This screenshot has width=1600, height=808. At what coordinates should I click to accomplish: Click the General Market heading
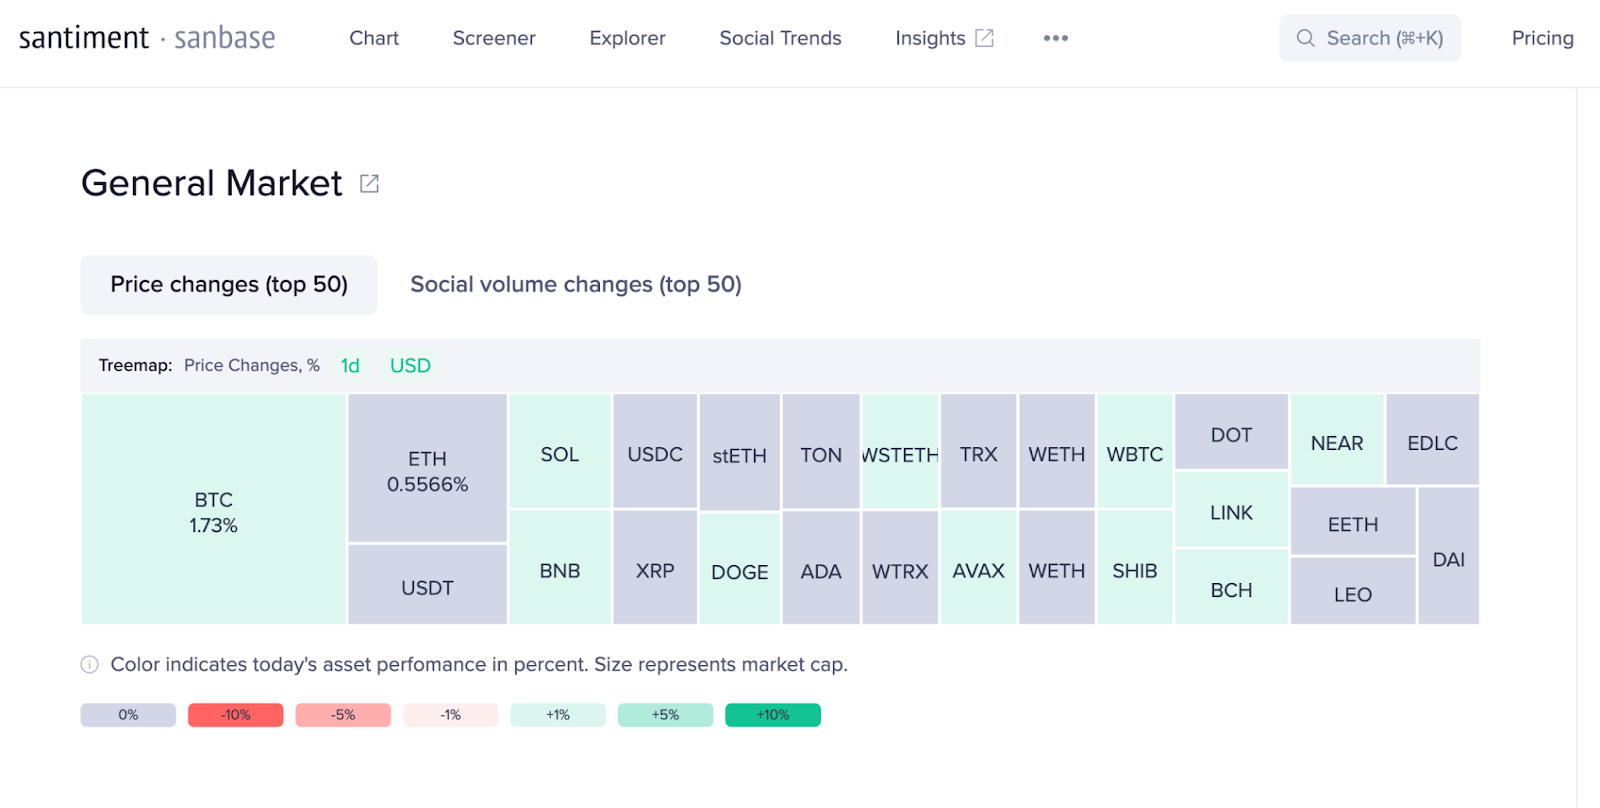[212, 183]
